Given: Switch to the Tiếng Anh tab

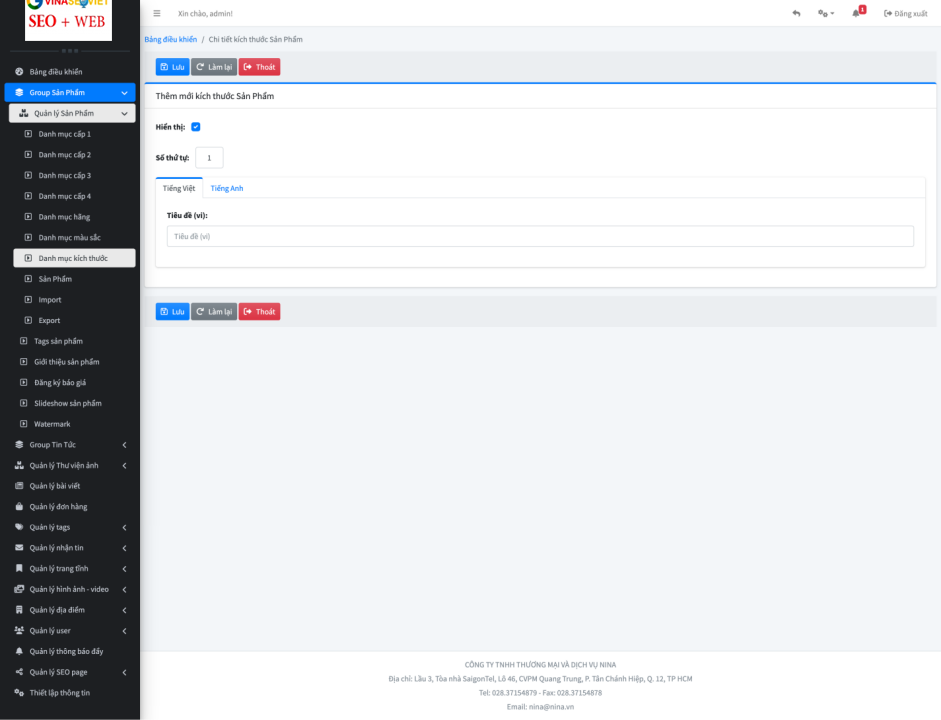Looking at the screenshot, I should tap(227, 188).
